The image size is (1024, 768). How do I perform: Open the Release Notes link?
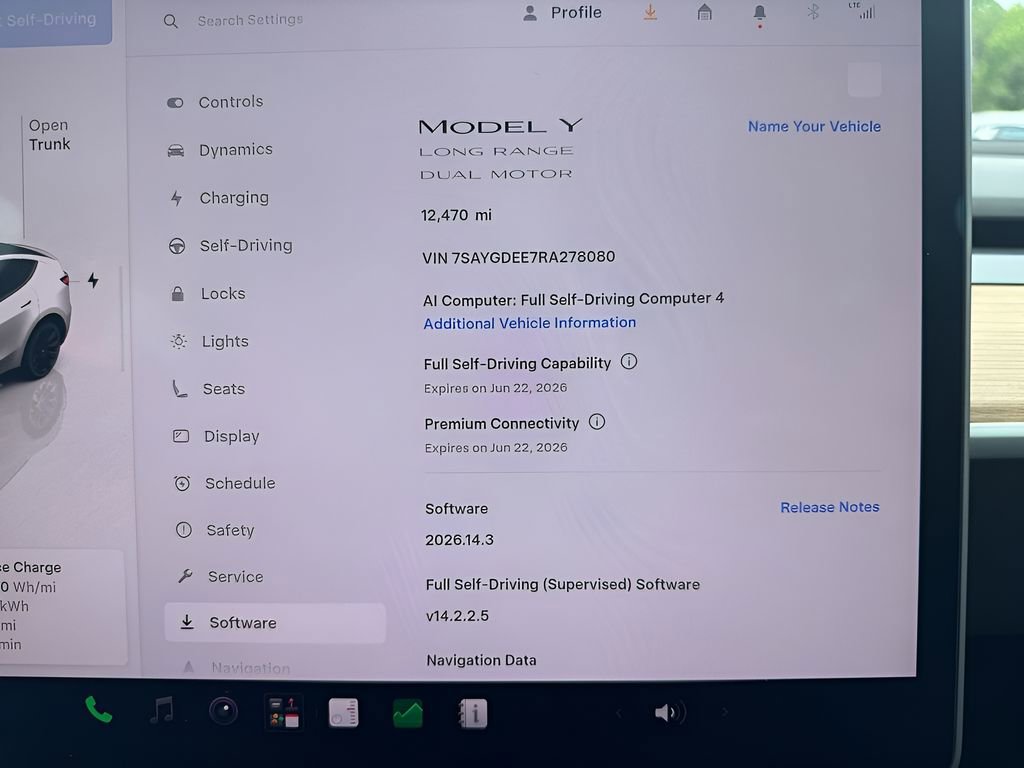click(830, 507)
